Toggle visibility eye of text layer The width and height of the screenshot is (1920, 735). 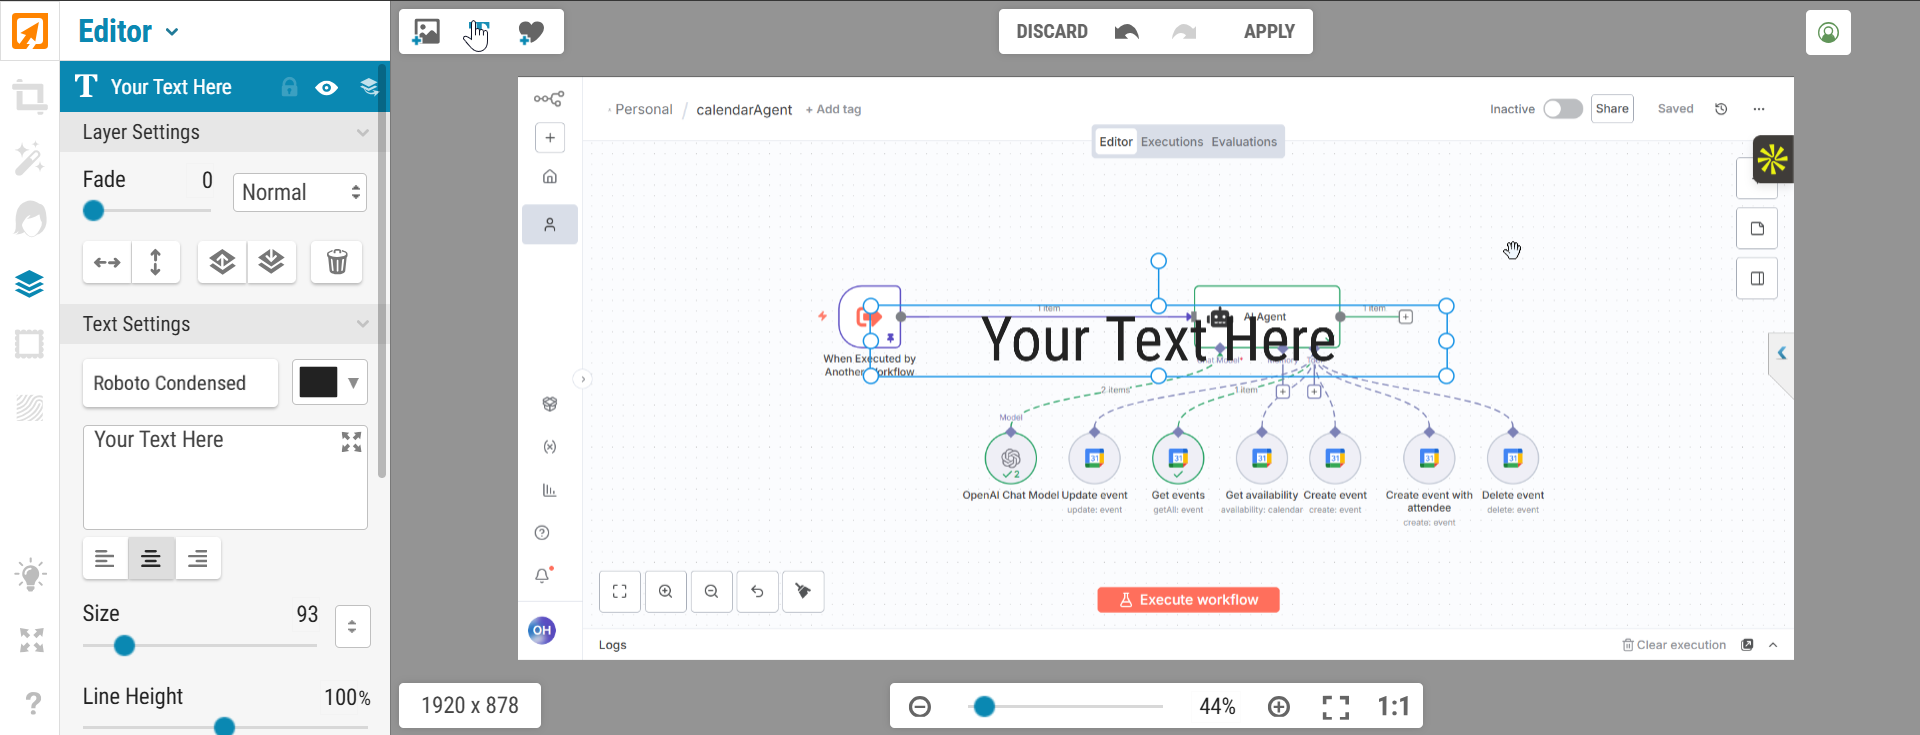(326, 88)
